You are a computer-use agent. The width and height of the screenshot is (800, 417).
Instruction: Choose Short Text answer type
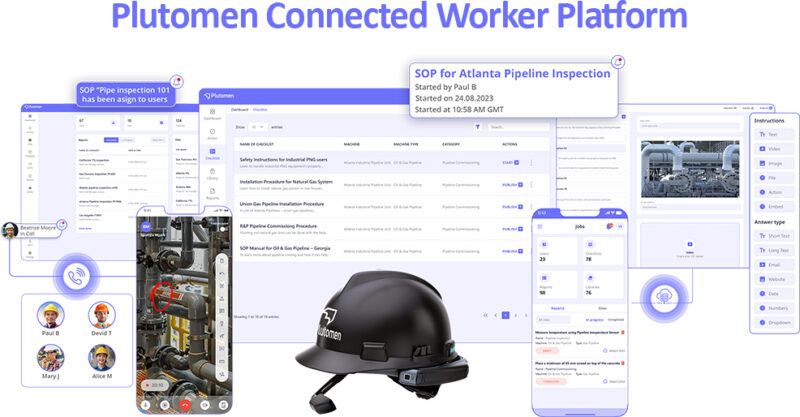pyautogui.click(x=774, y=236)
